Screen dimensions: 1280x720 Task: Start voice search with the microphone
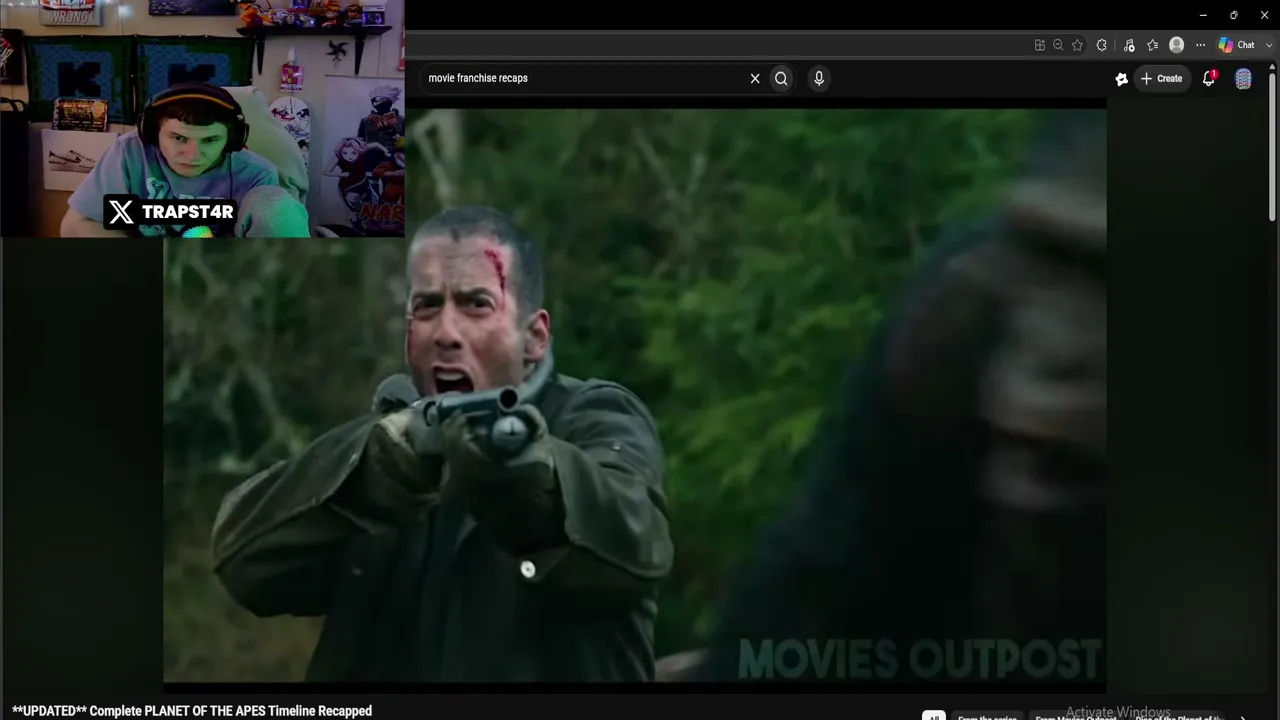pyautogui.click(x=819, y=78)
